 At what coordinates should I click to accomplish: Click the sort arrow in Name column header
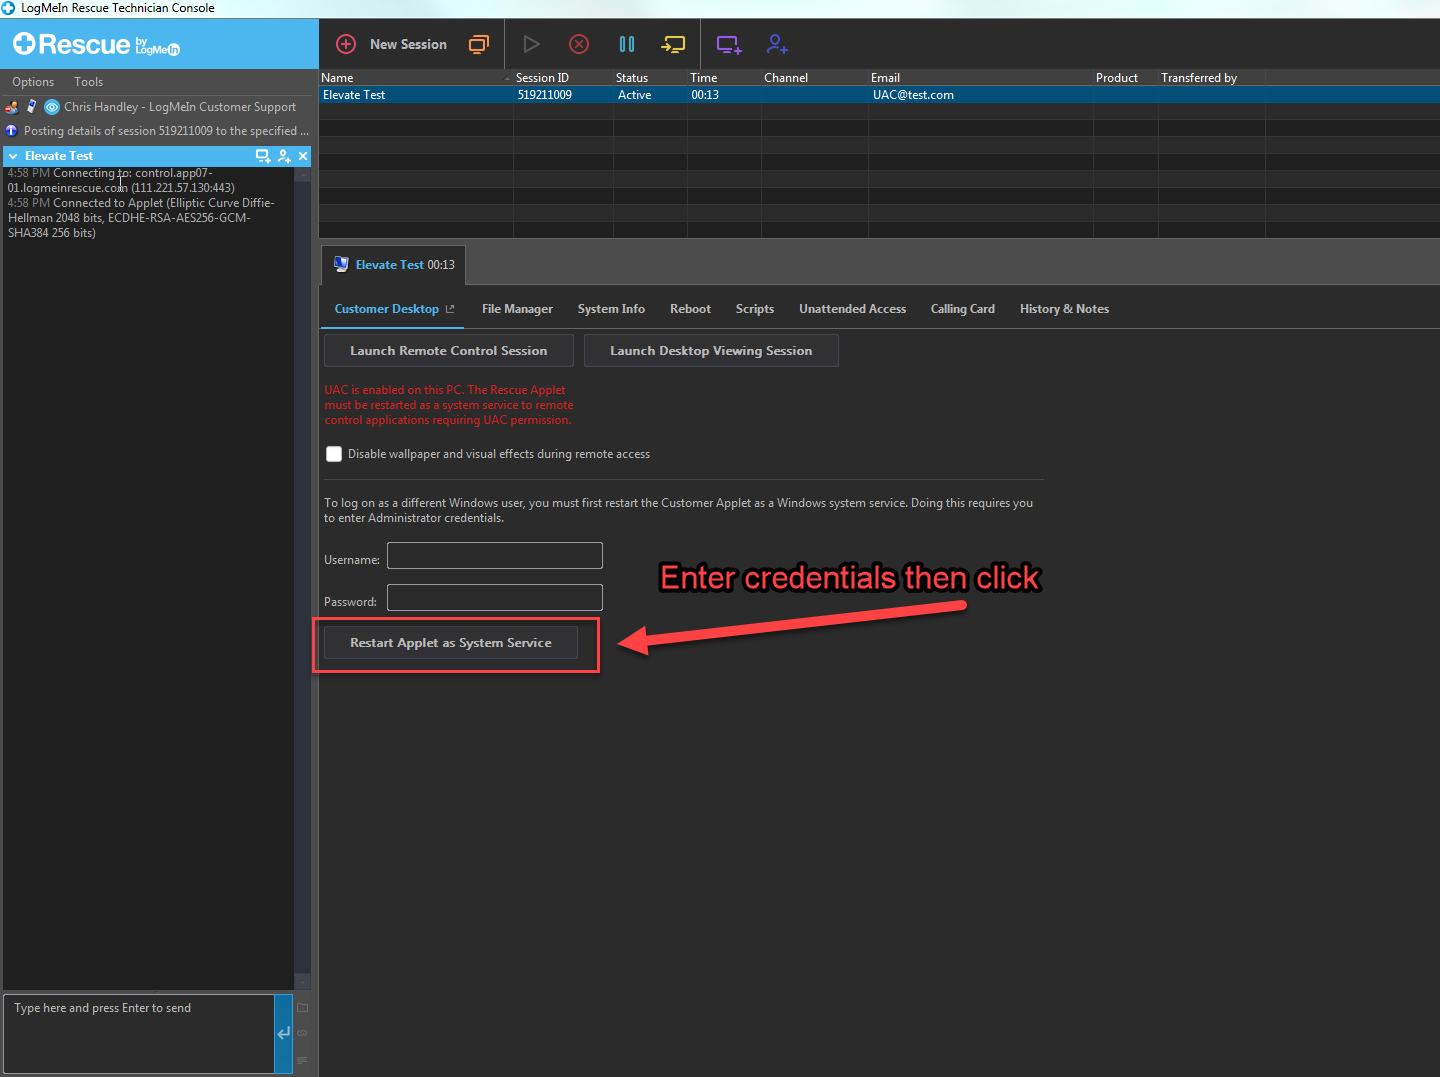coord(507,78)
